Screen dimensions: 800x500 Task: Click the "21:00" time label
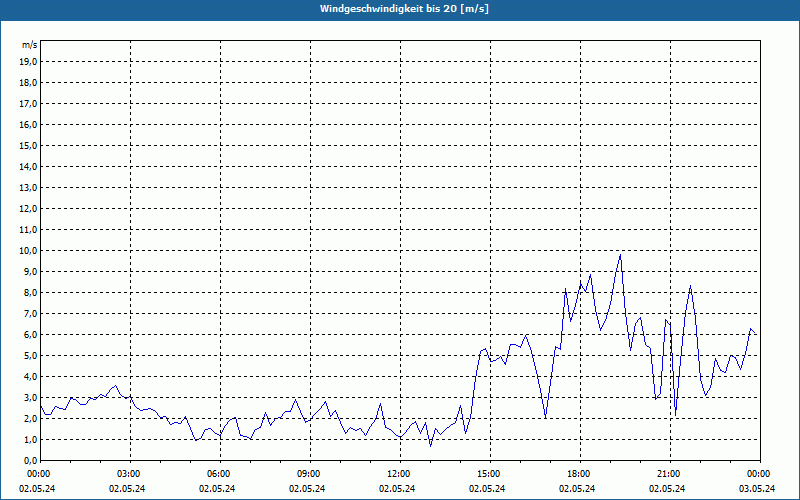click(668, 474)
